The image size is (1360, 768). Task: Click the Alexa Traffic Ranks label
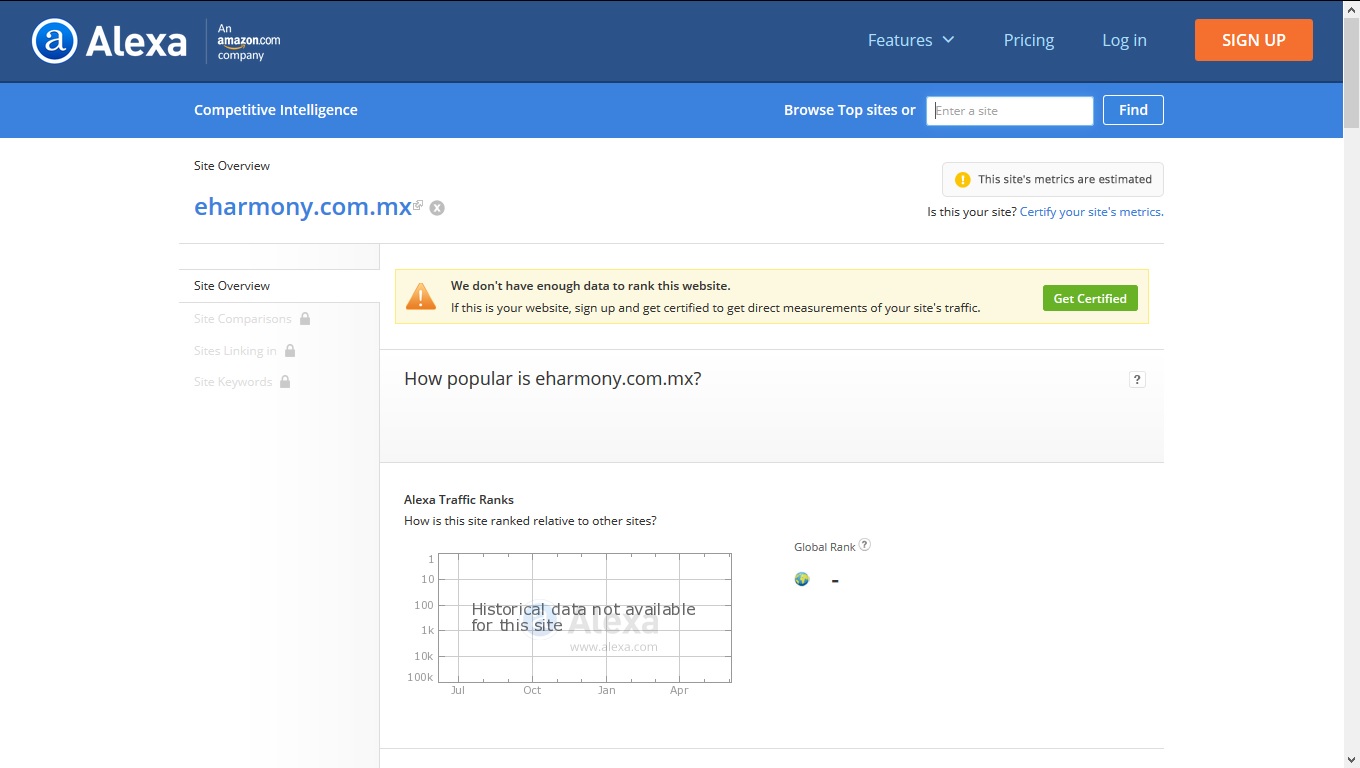[x=459, y=500]
